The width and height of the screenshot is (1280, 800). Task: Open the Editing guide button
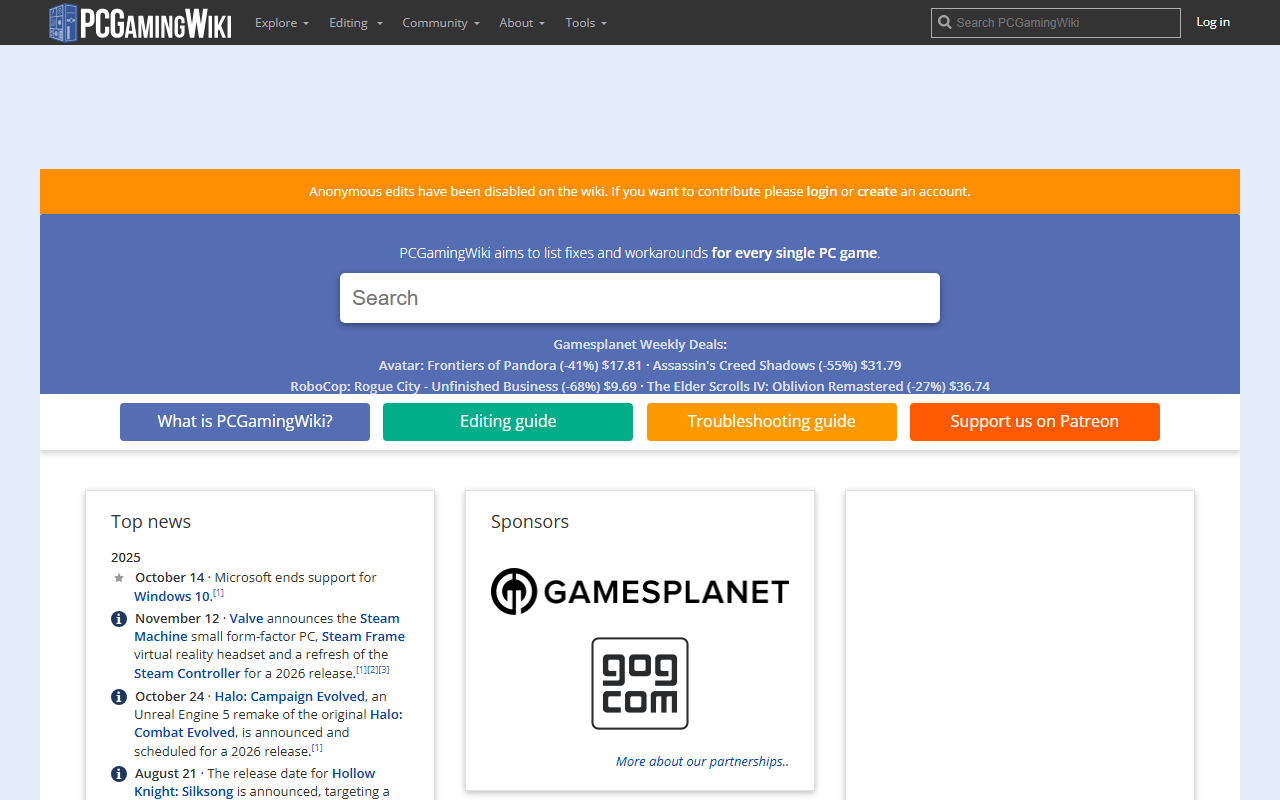508,422
